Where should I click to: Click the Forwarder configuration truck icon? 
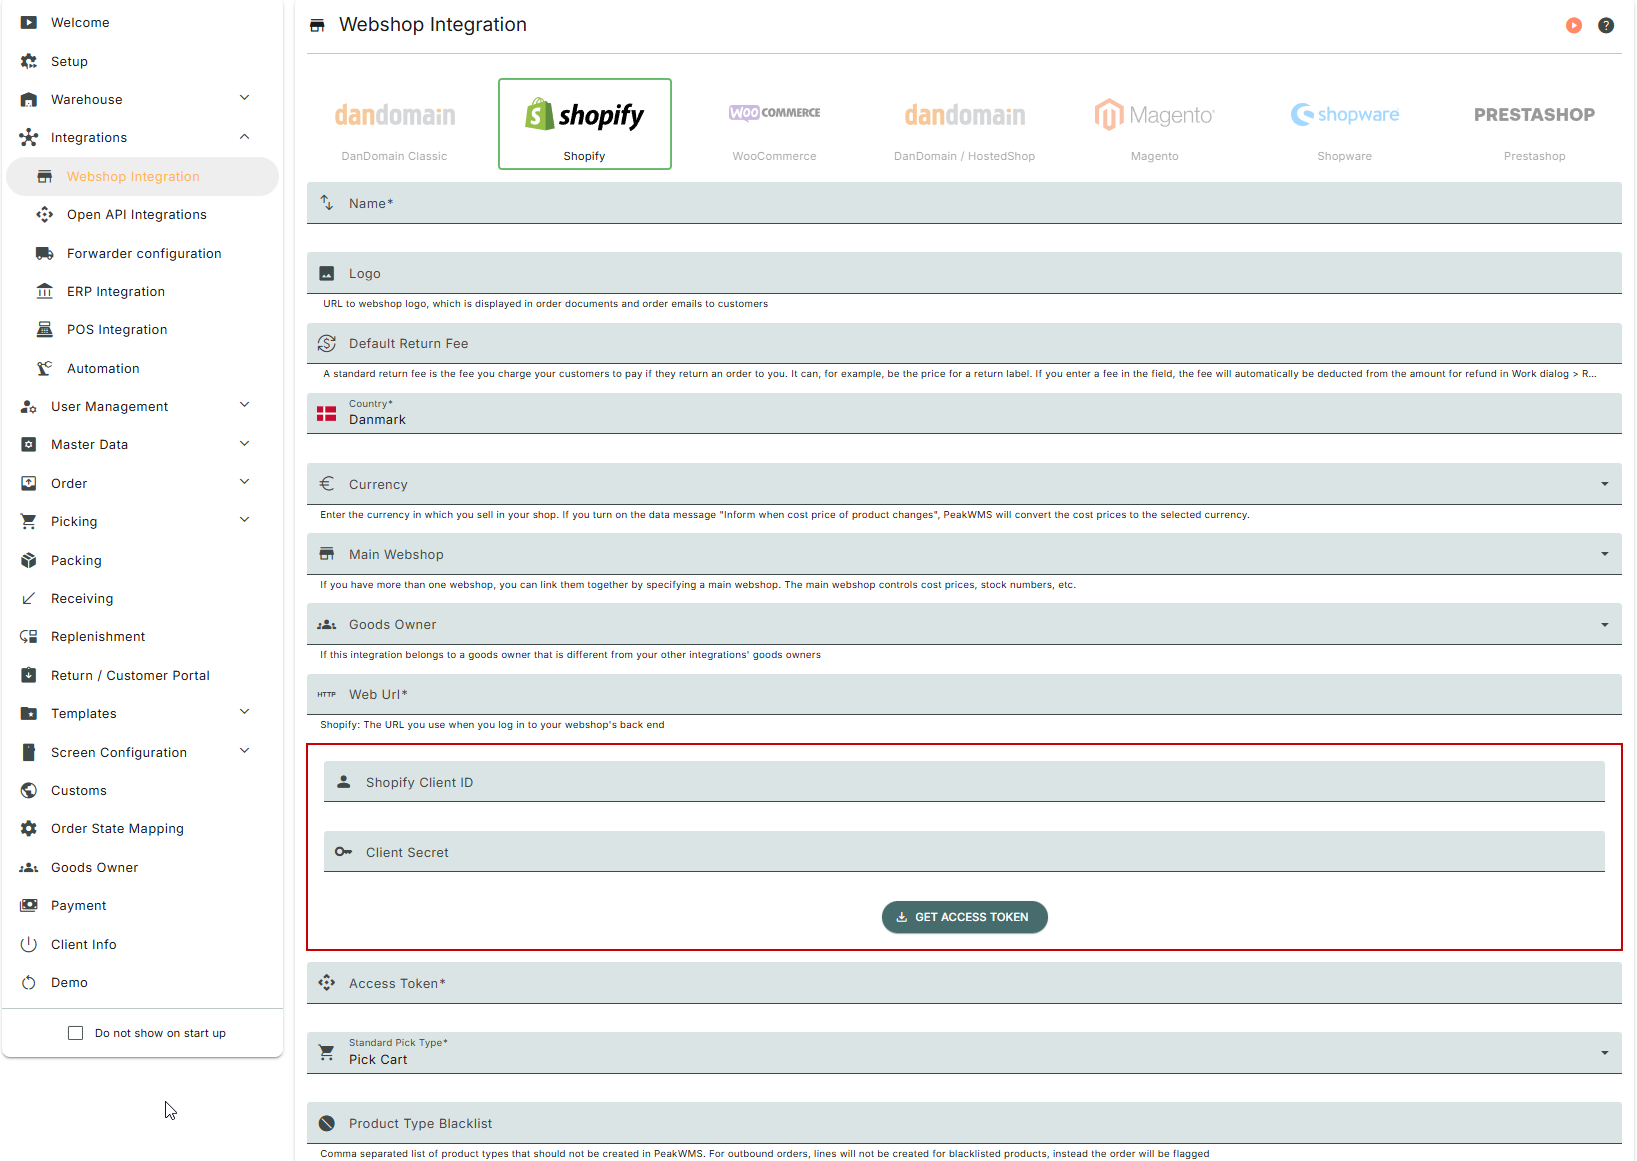tap(45, 253)
